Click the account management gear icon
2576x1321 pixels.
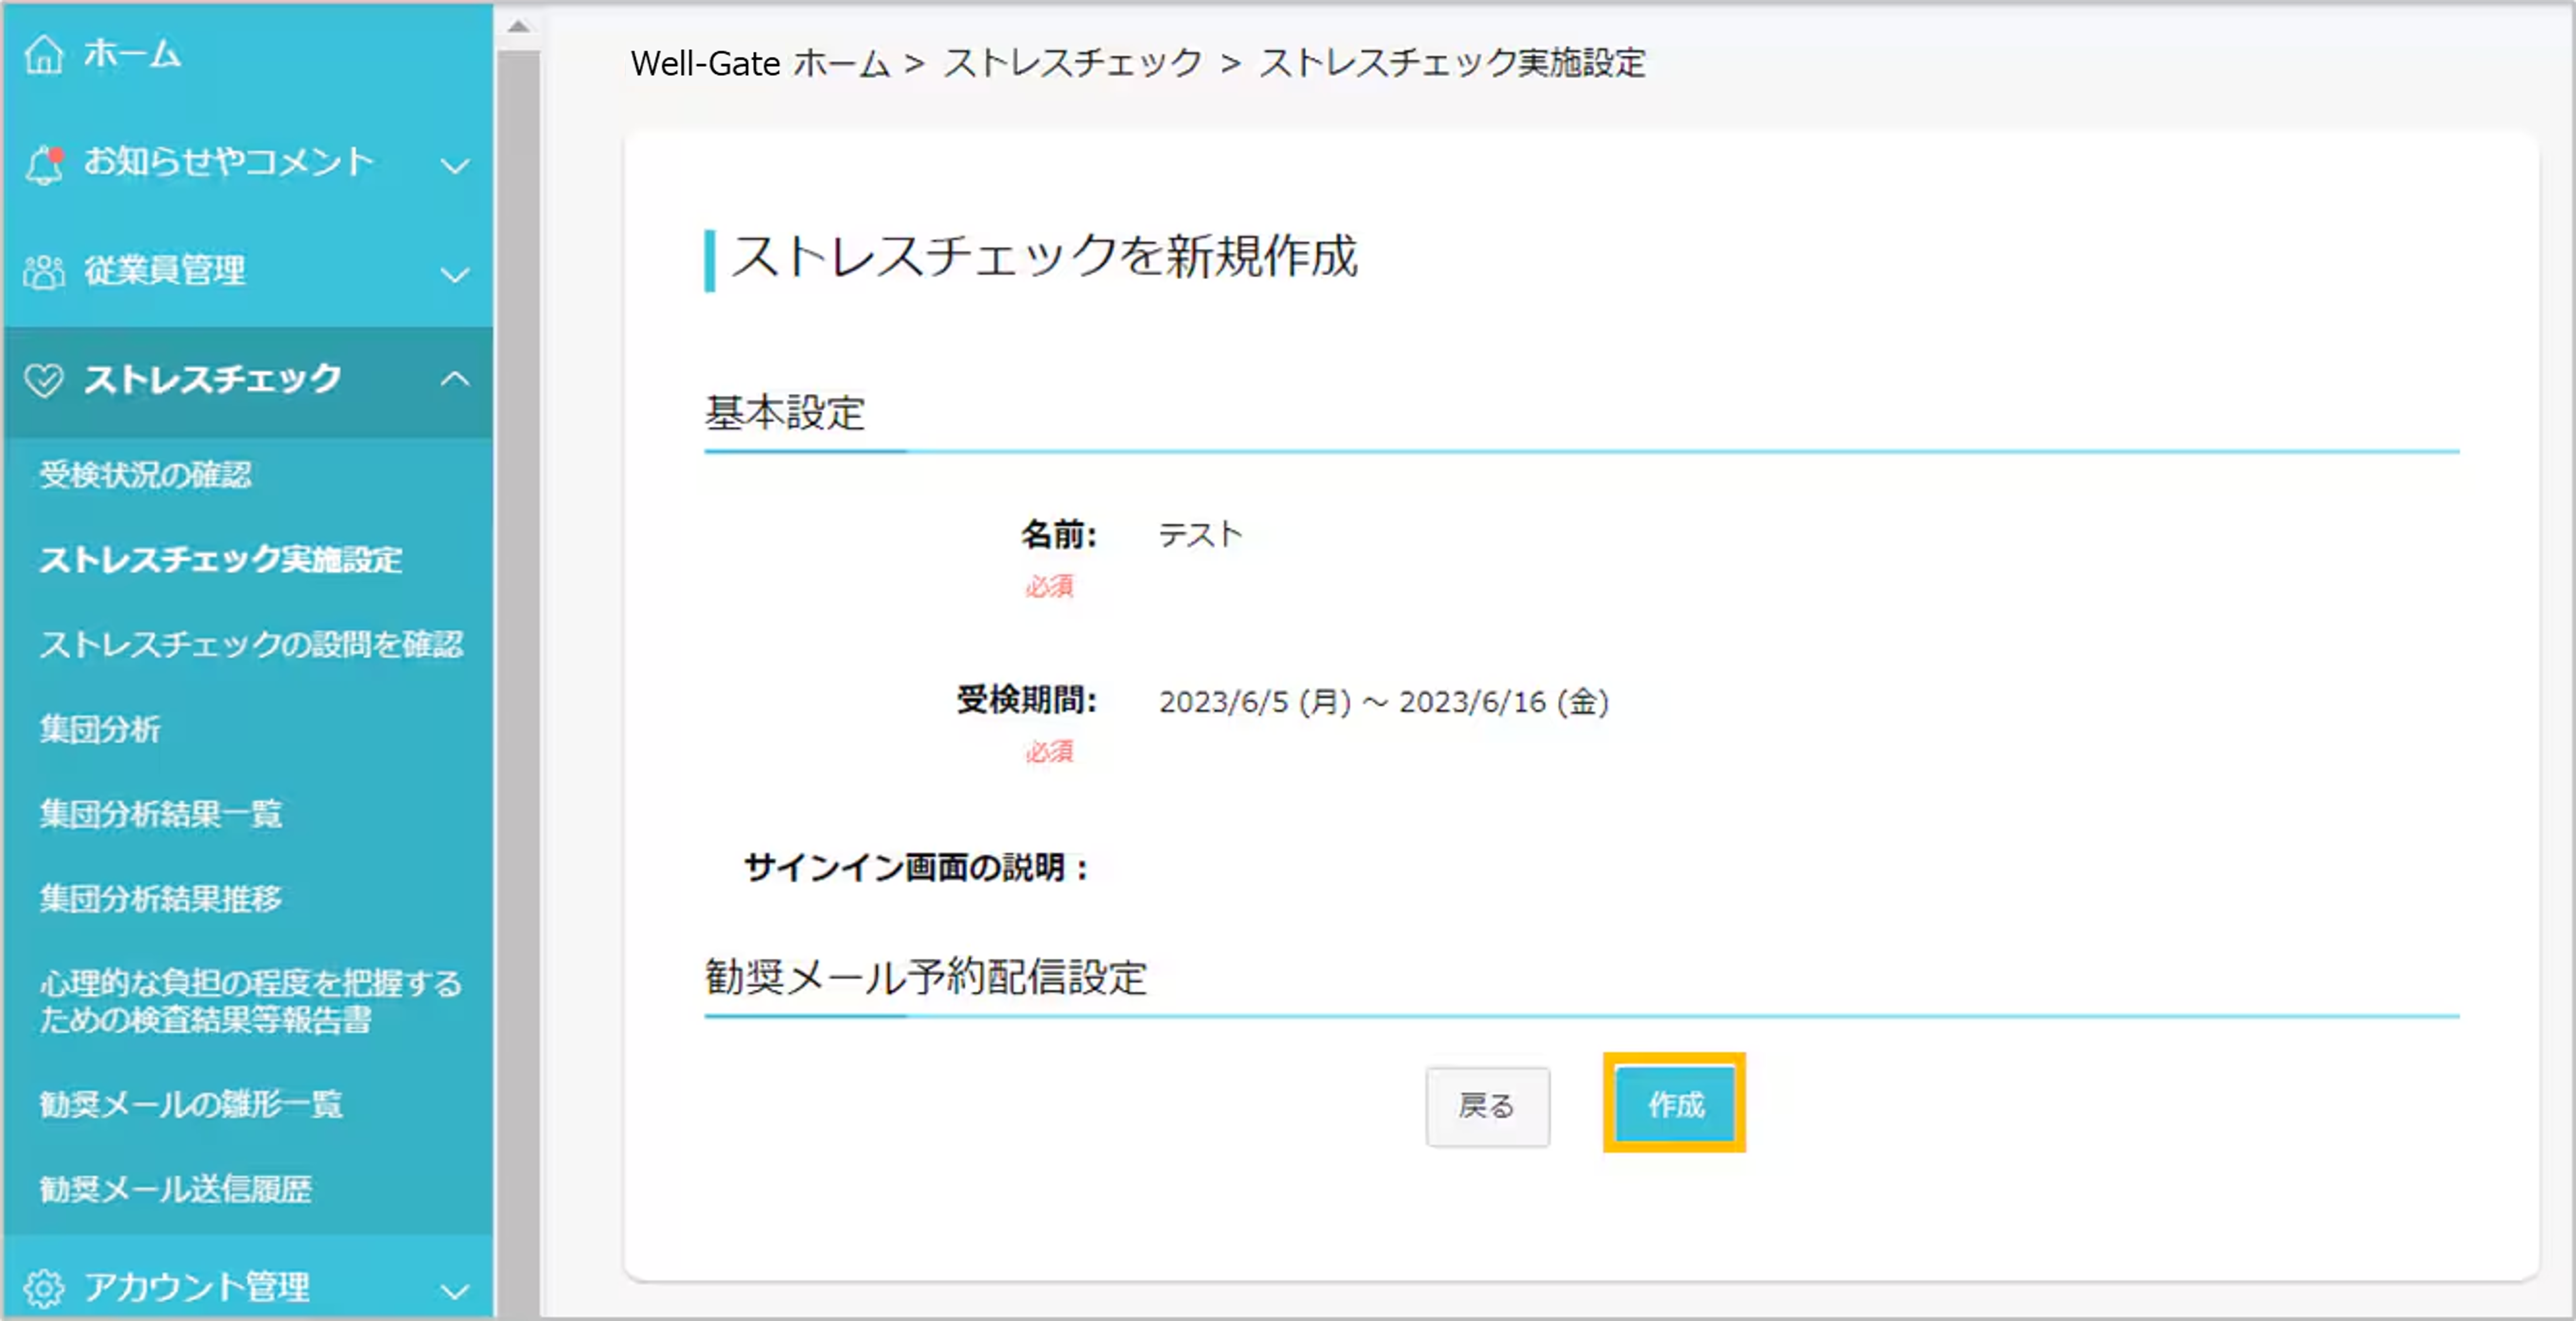(43, 1288)
